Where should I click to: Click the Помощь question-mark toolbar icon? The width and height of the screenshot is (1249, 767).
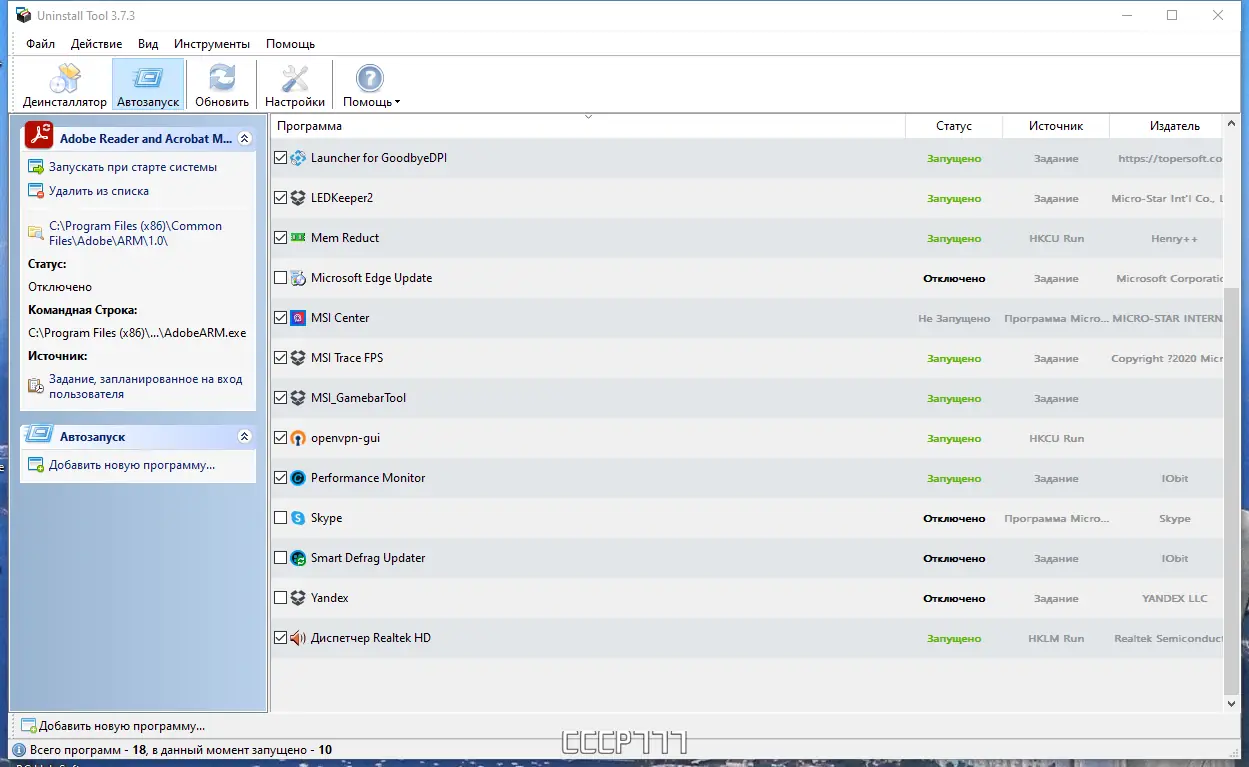370,79
